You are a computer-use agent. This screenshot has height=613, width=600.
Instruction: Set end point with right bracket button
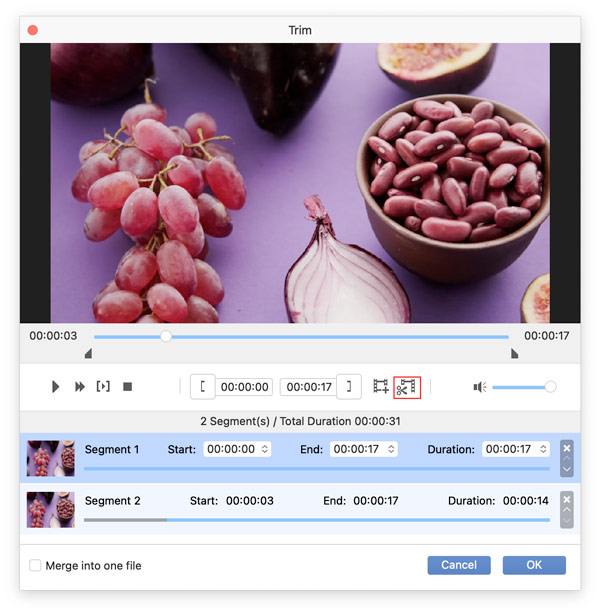[349, 387]
